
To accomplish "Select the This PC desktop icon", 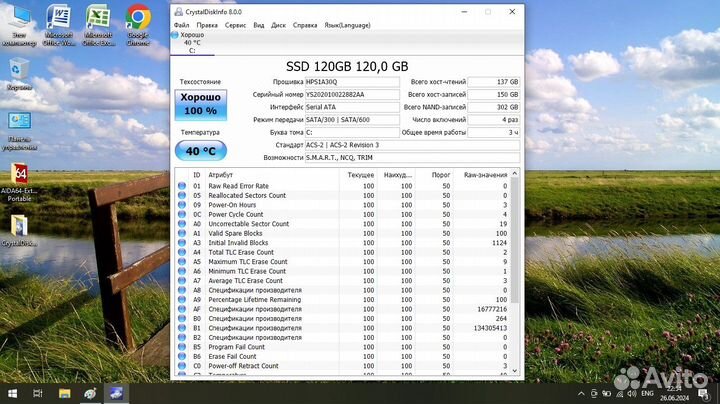I will 19,25.
